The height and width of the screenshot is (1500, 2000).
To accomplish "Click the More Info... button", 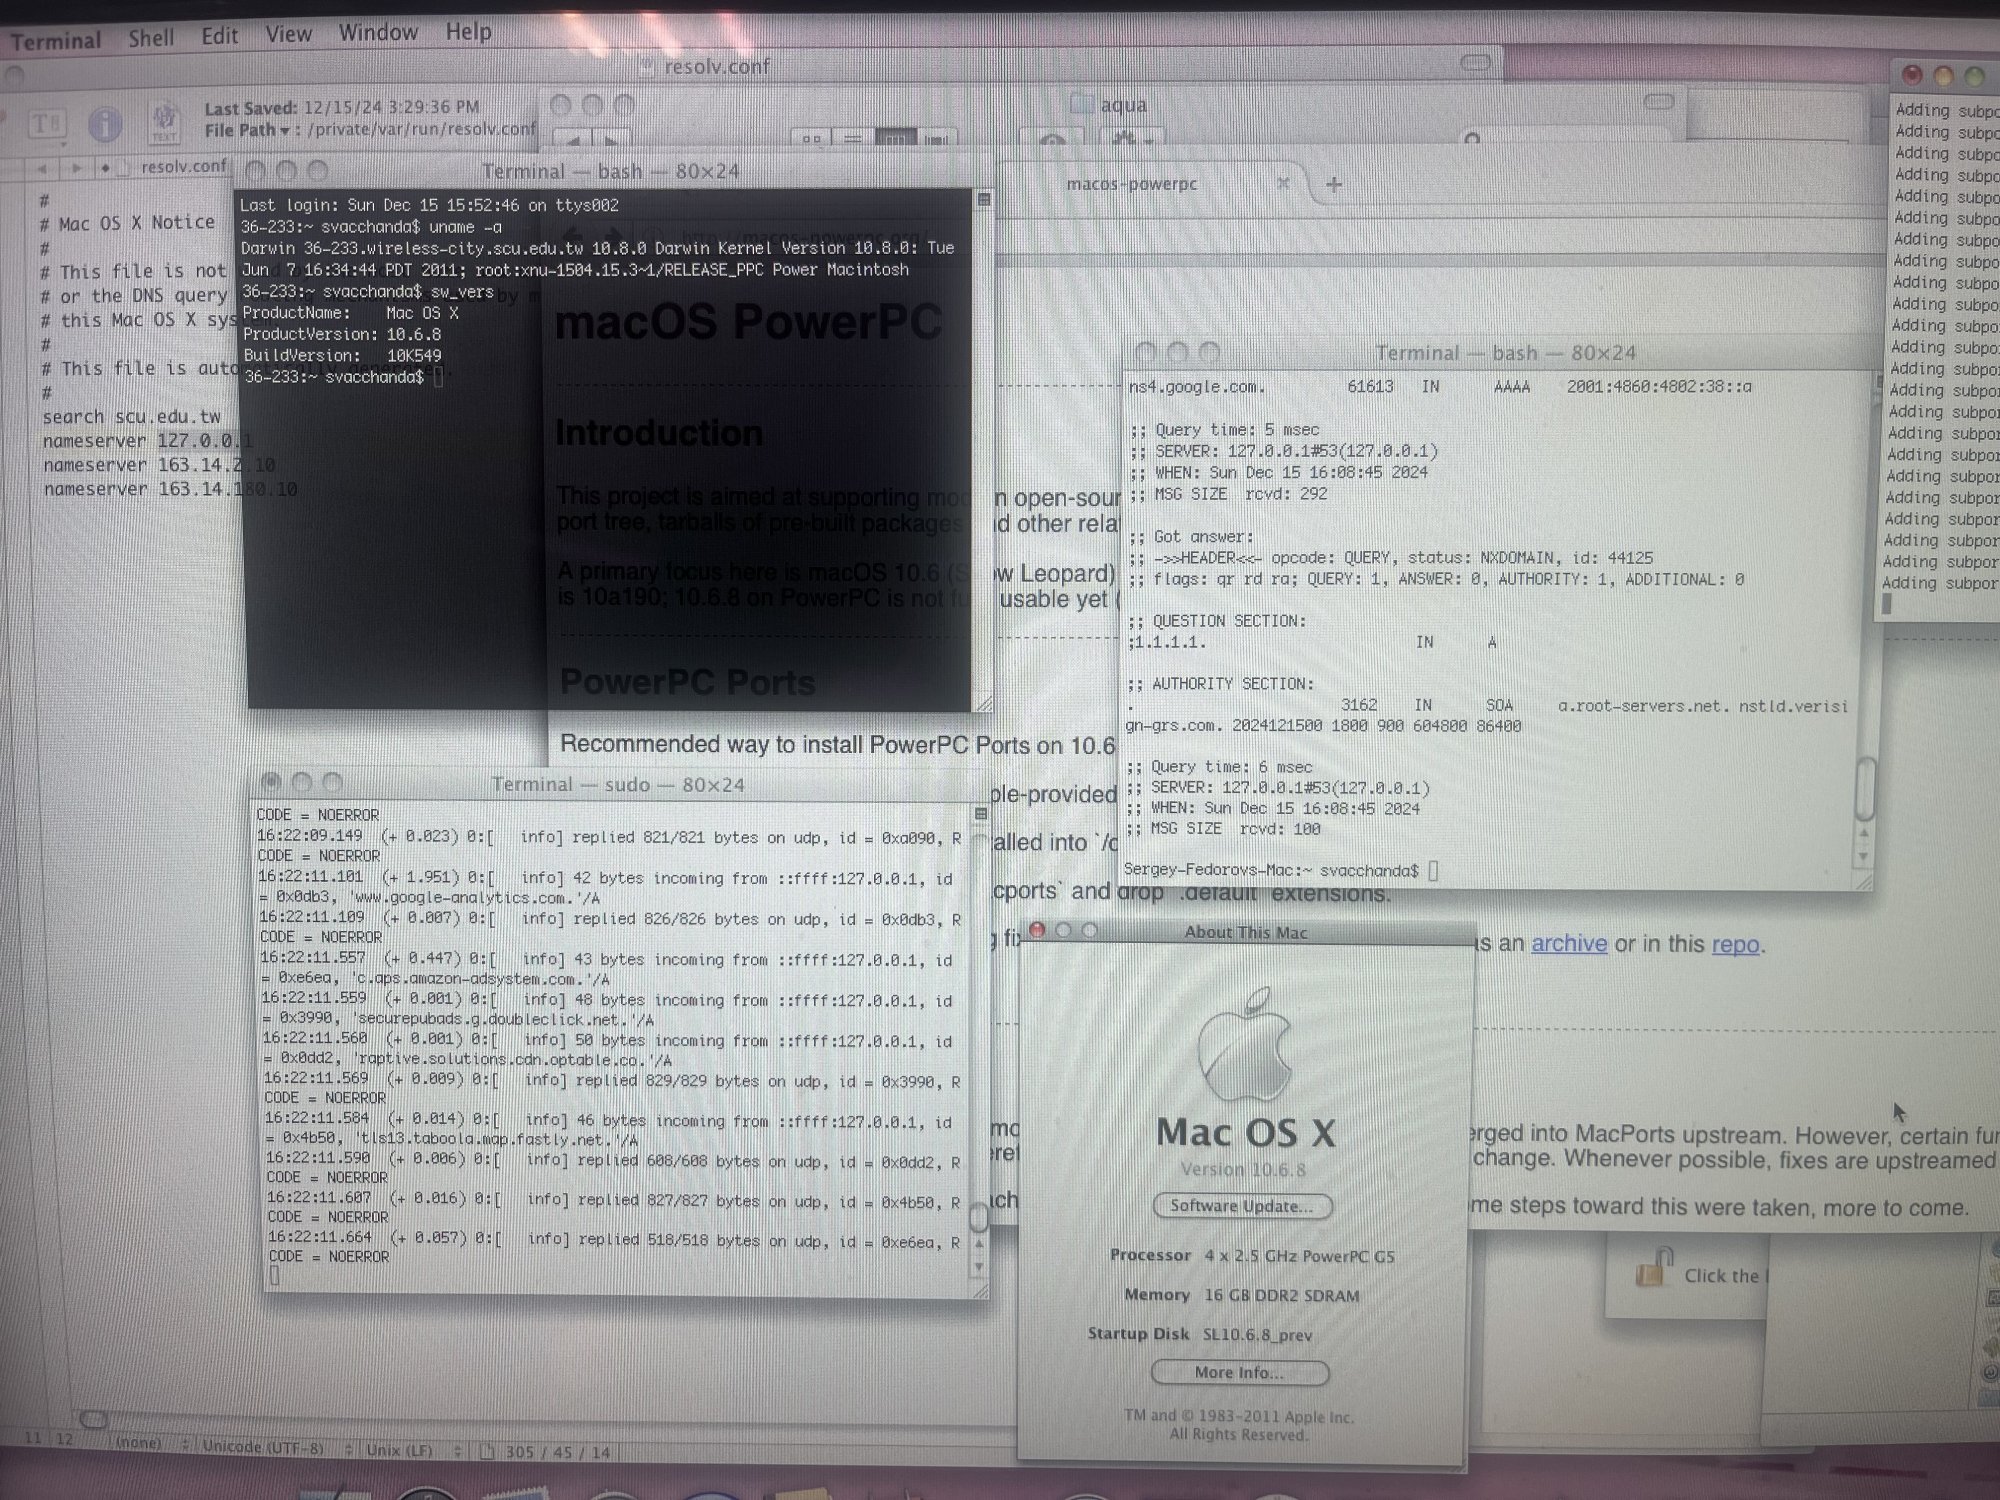I will click(x=1239, y=1372).
